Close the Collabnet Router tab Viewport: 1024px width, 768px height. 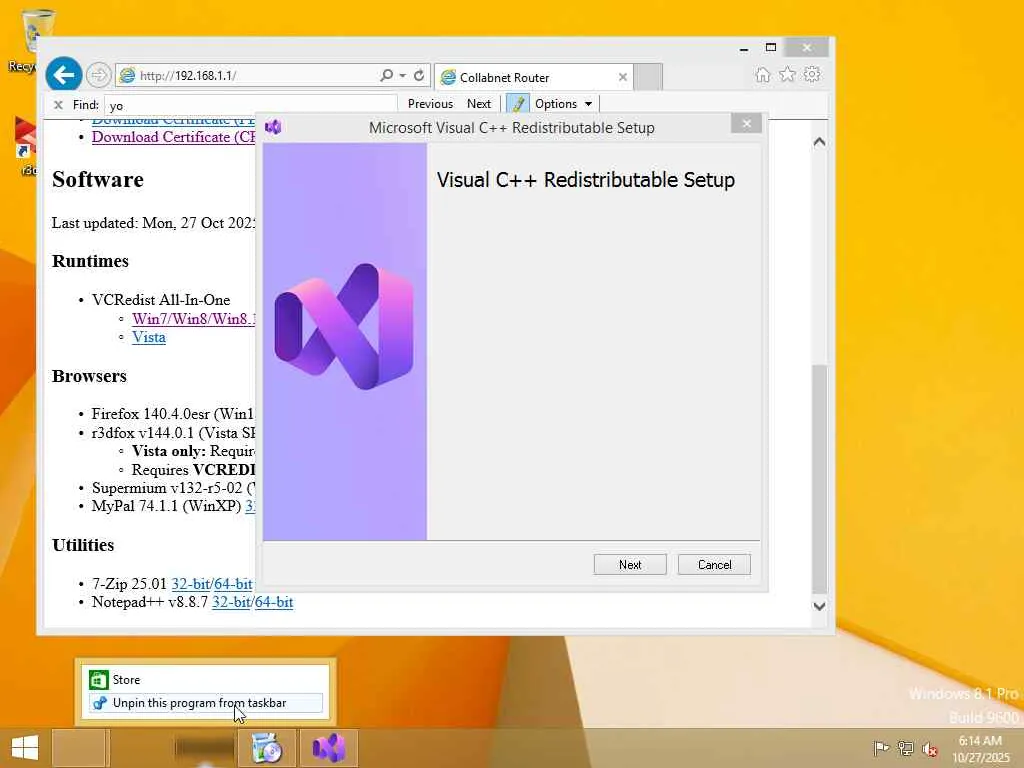[x=622, y=77]
